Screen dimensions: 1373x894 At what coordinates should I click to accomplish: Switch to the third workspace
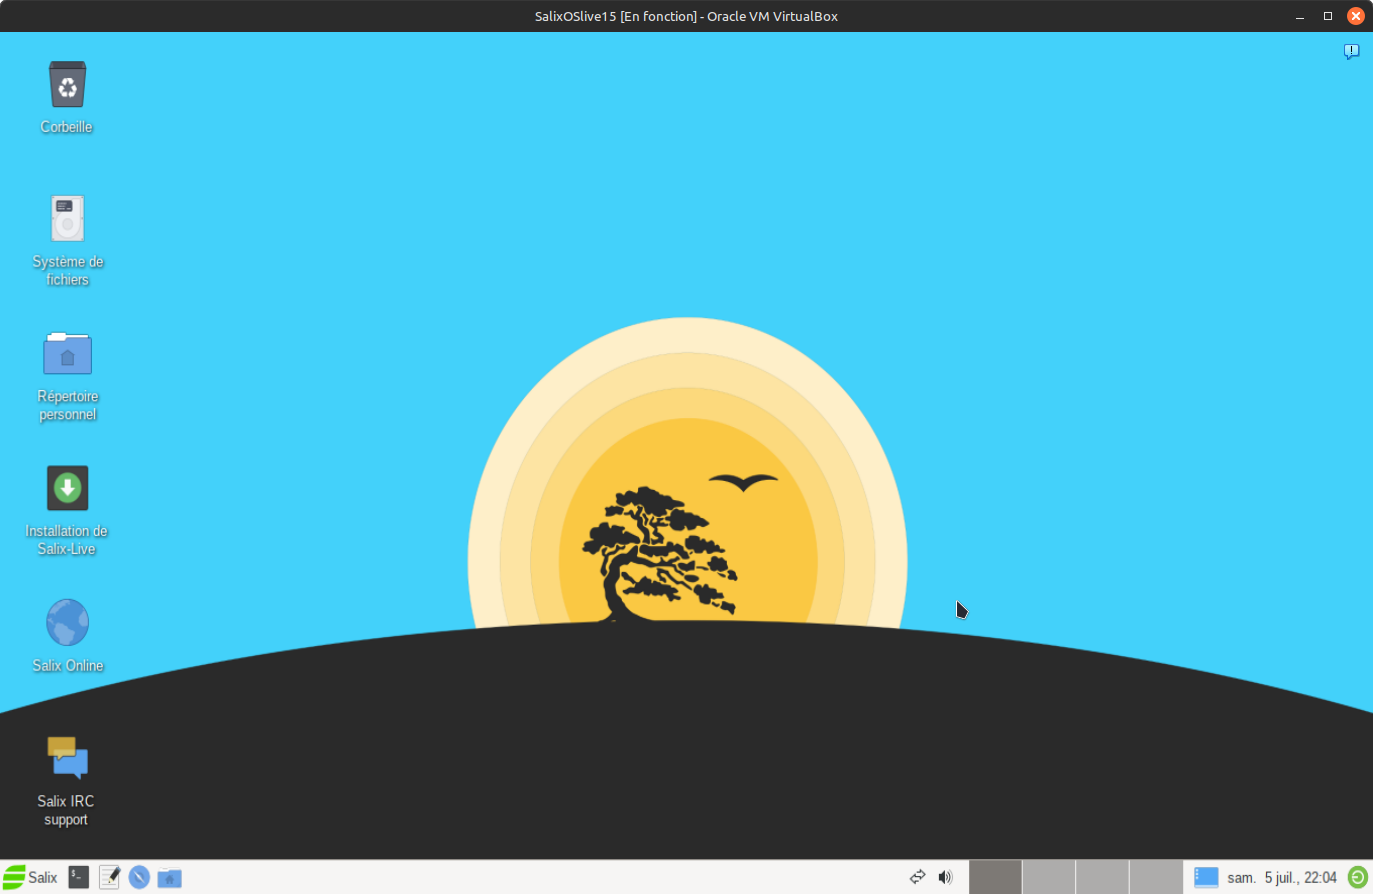[x=1102, y=877]
